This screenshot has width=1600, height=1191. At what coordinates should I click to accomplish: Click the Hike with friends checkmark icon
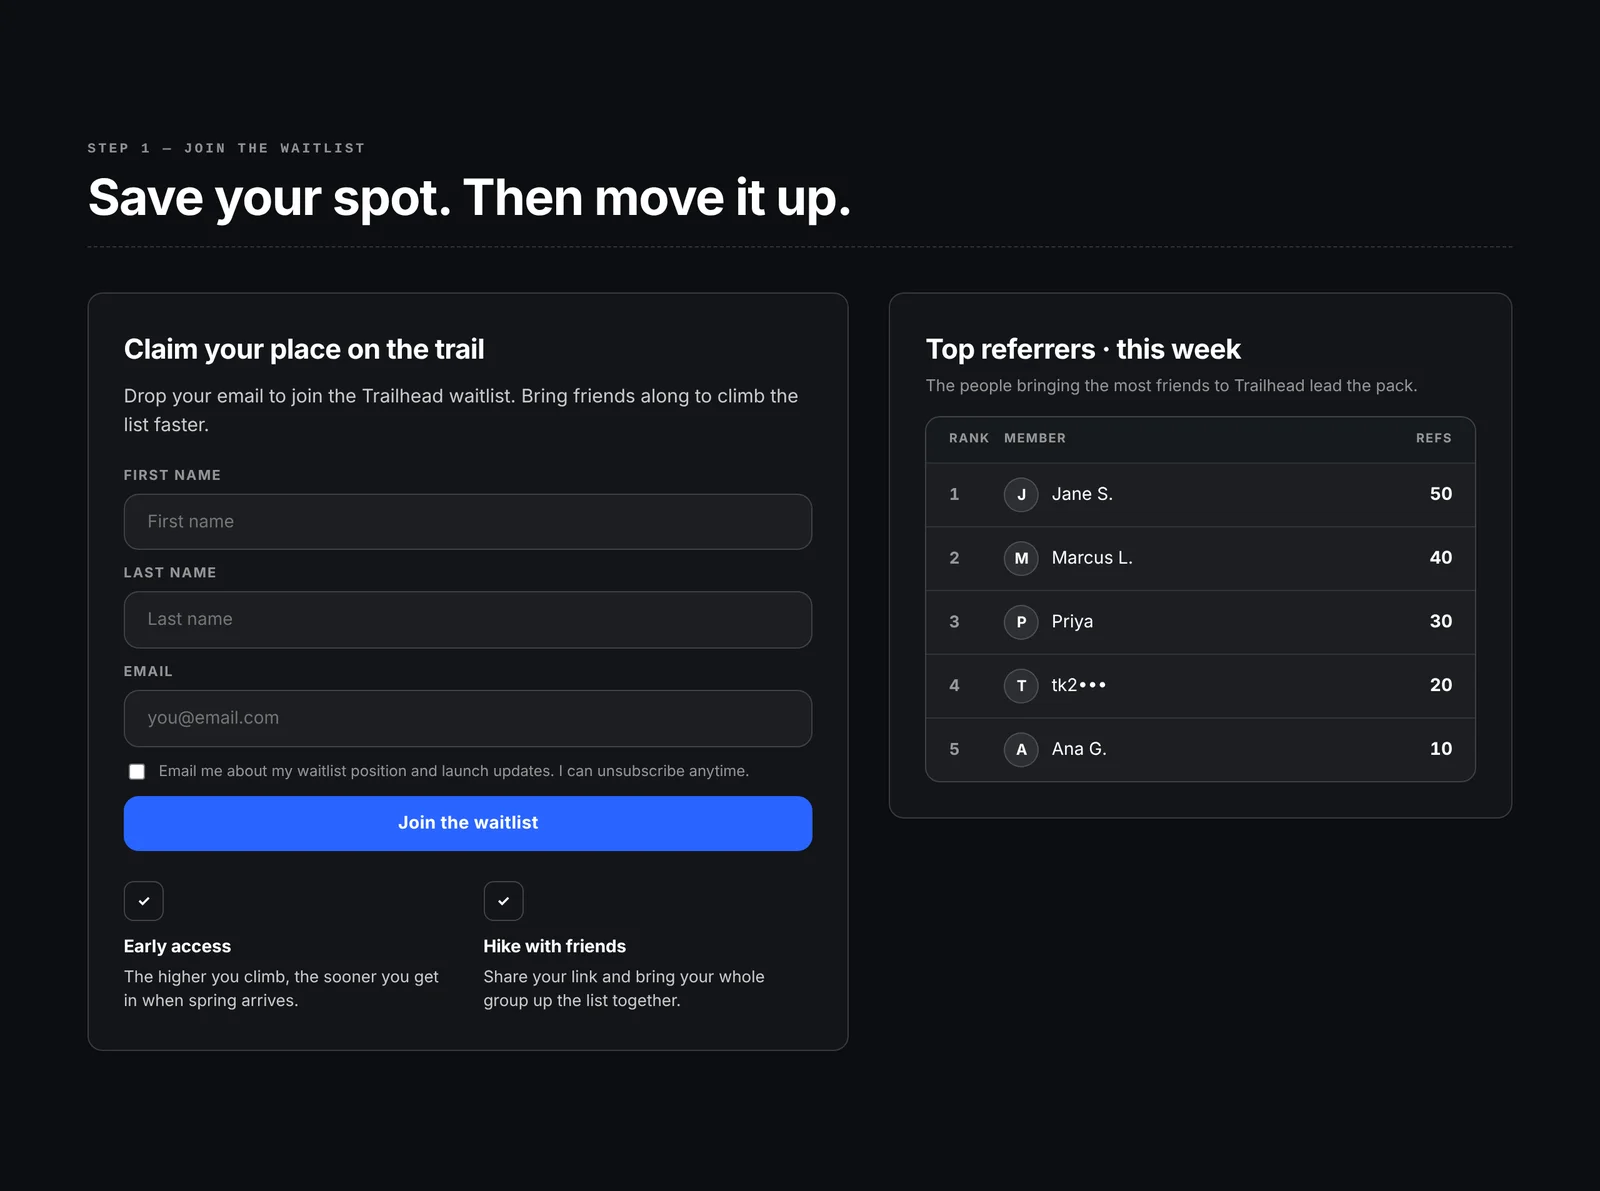503,901
